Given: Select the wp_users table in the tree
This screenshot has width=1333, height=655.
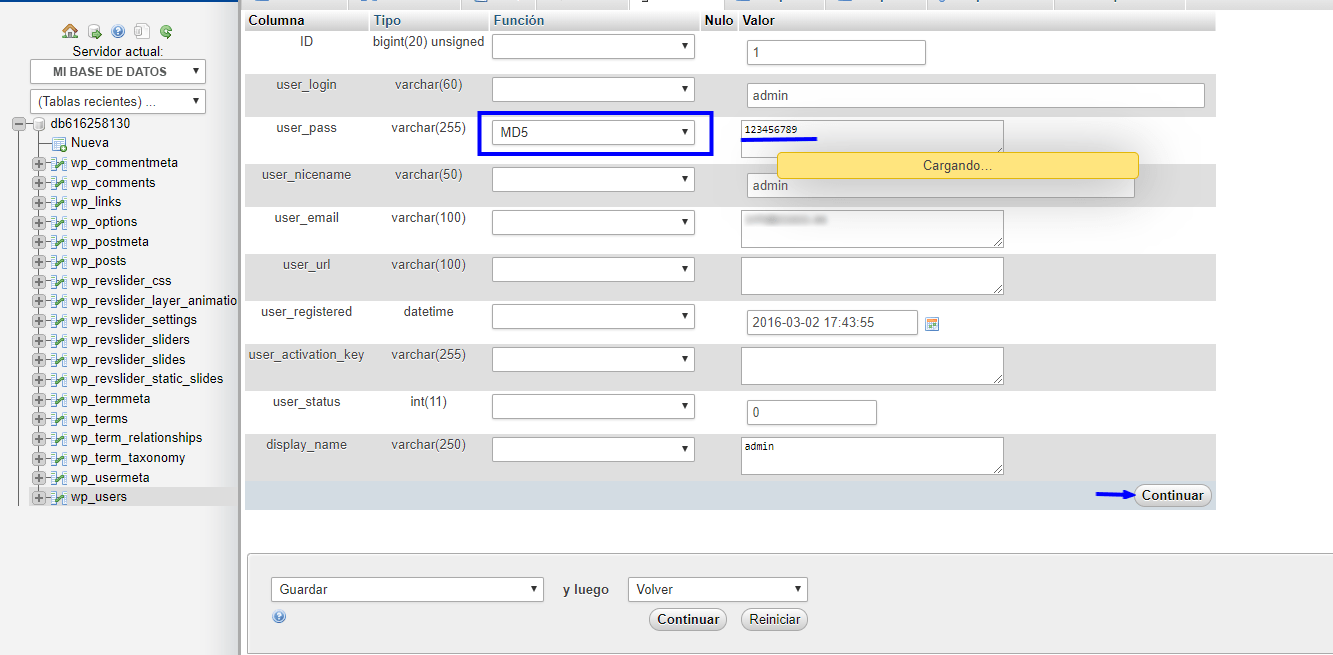Looking at the screenshot, I should point(98,497).
